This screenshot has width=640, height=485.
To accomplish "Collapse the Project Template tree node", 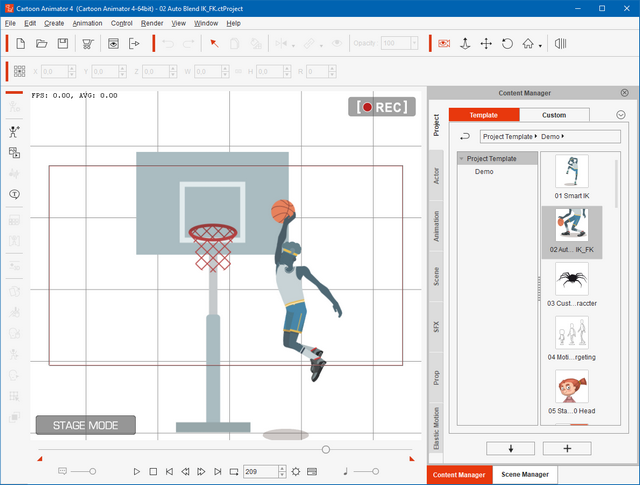I will [x=462, y=158].
